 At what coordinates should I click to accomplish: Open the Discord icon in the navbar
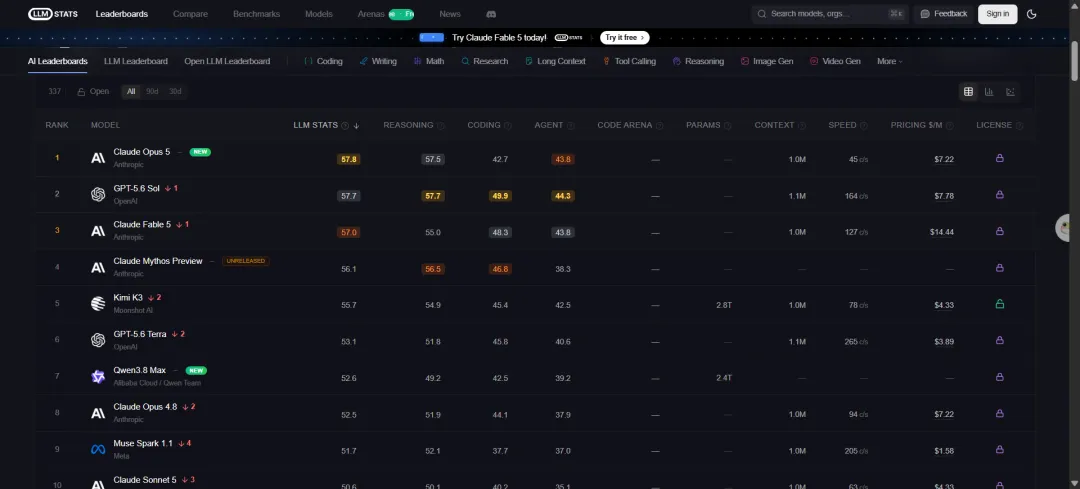pos(491,14)
